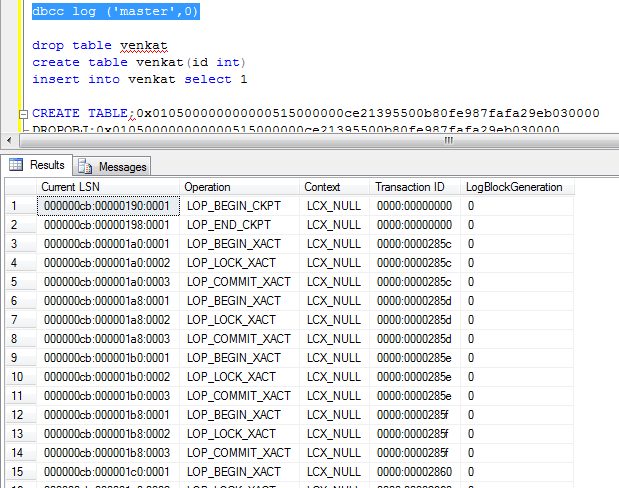
Task: Collapse the CREATE TABLE code region
Action: tap(24, 114)
